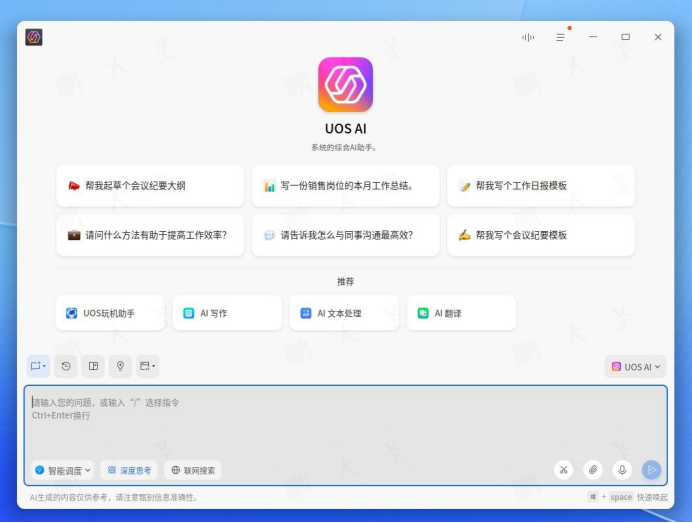Viewport: 692px width, 523px height.
Task: Toggle 联网搜索 web search
Action: (193, 470)
